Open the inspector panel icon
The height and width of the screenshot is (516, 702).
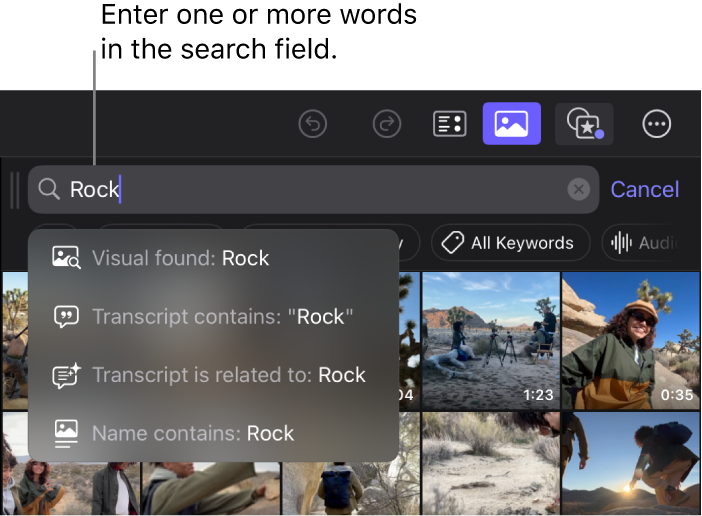[x=449, y=124]
